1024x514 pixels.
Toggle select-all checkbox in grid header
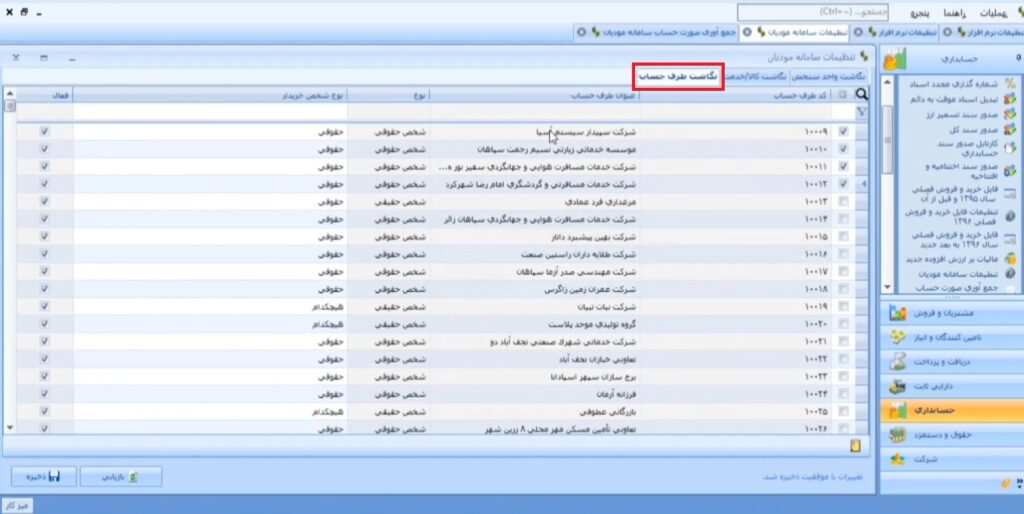pos(843,95)
